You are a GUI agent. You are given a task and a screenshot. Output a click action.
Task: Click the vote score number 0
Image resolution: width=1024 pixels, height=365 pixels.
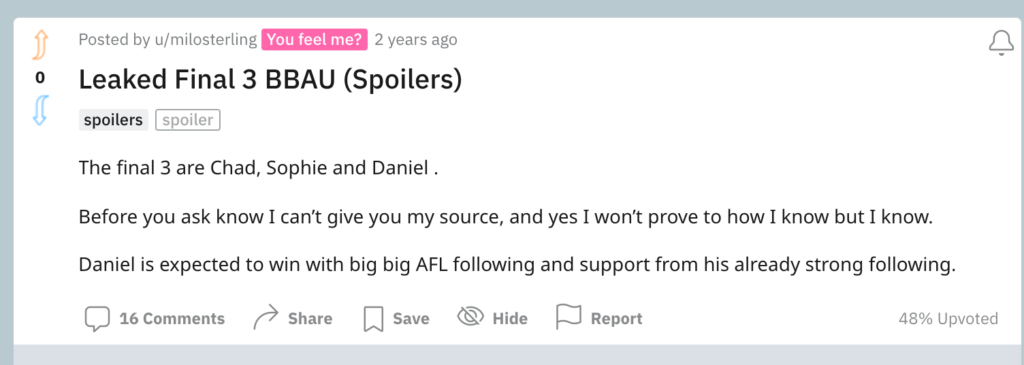[x=40, y=78]
